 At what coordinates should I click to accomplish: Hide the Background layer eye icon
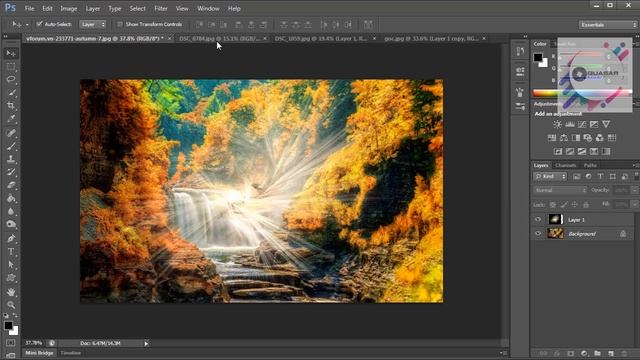click(538, 233)
